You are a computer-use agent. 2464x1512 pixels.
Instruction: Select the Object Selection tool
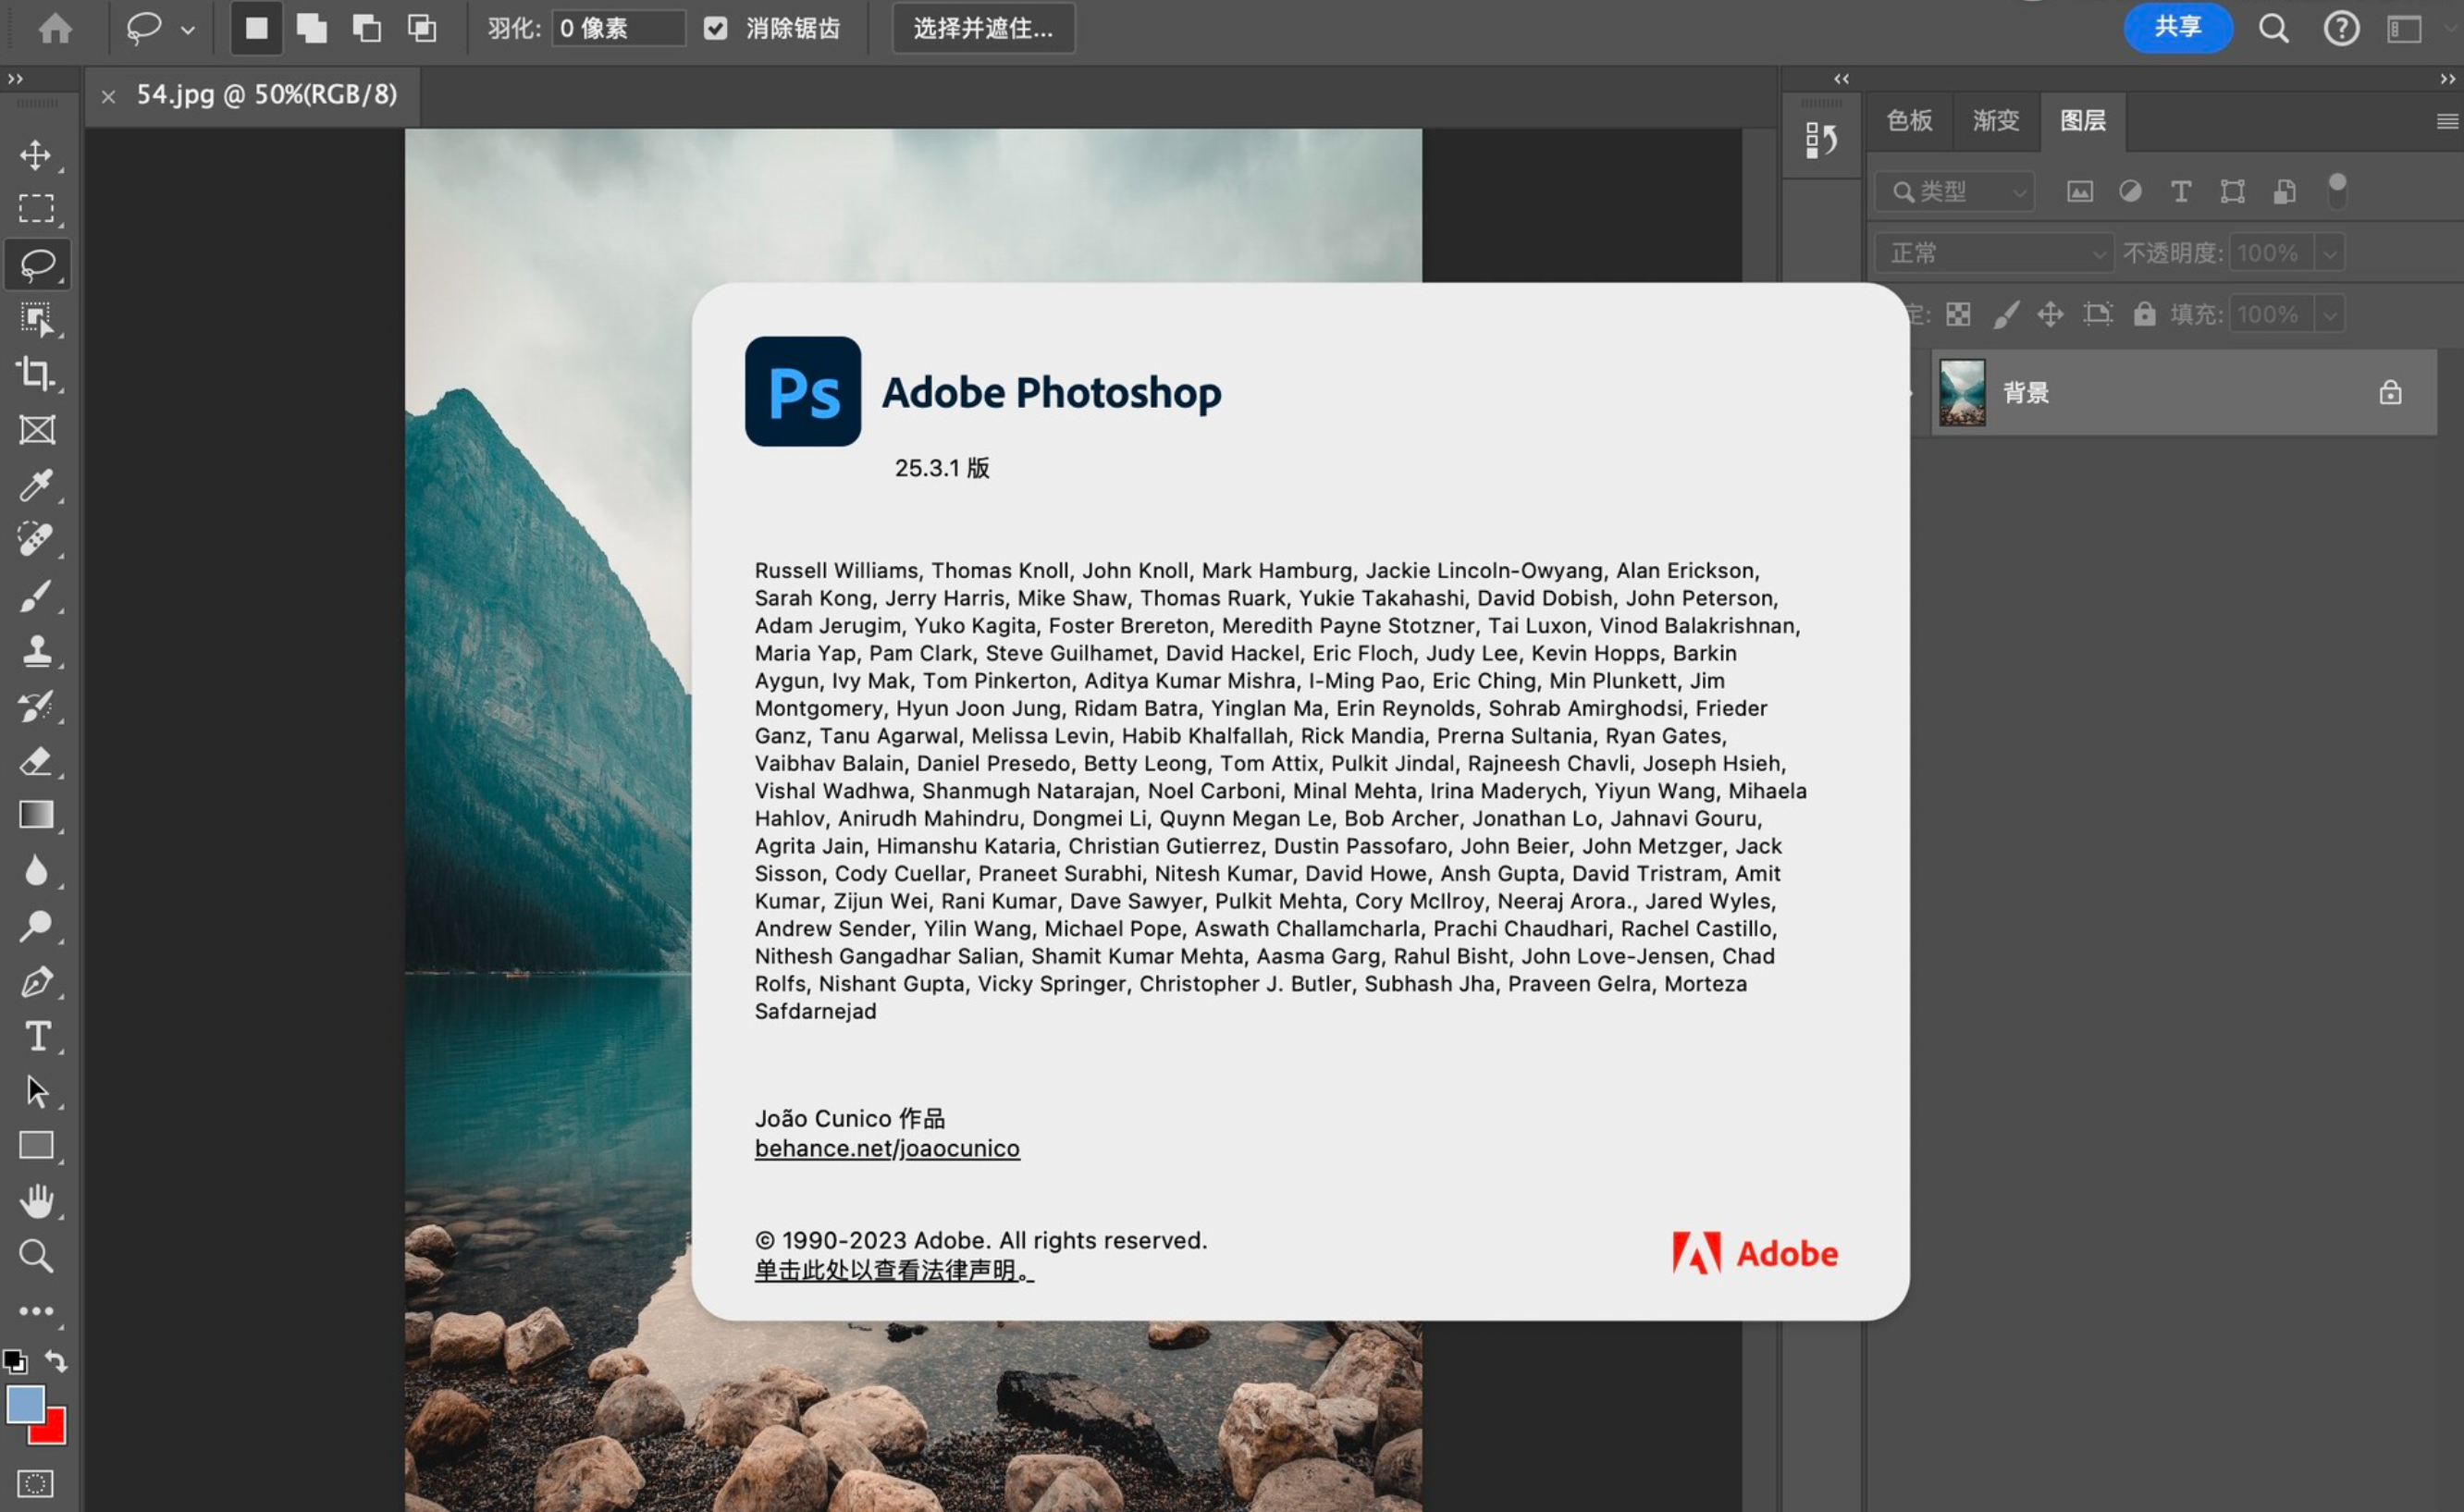click(36, 320)
